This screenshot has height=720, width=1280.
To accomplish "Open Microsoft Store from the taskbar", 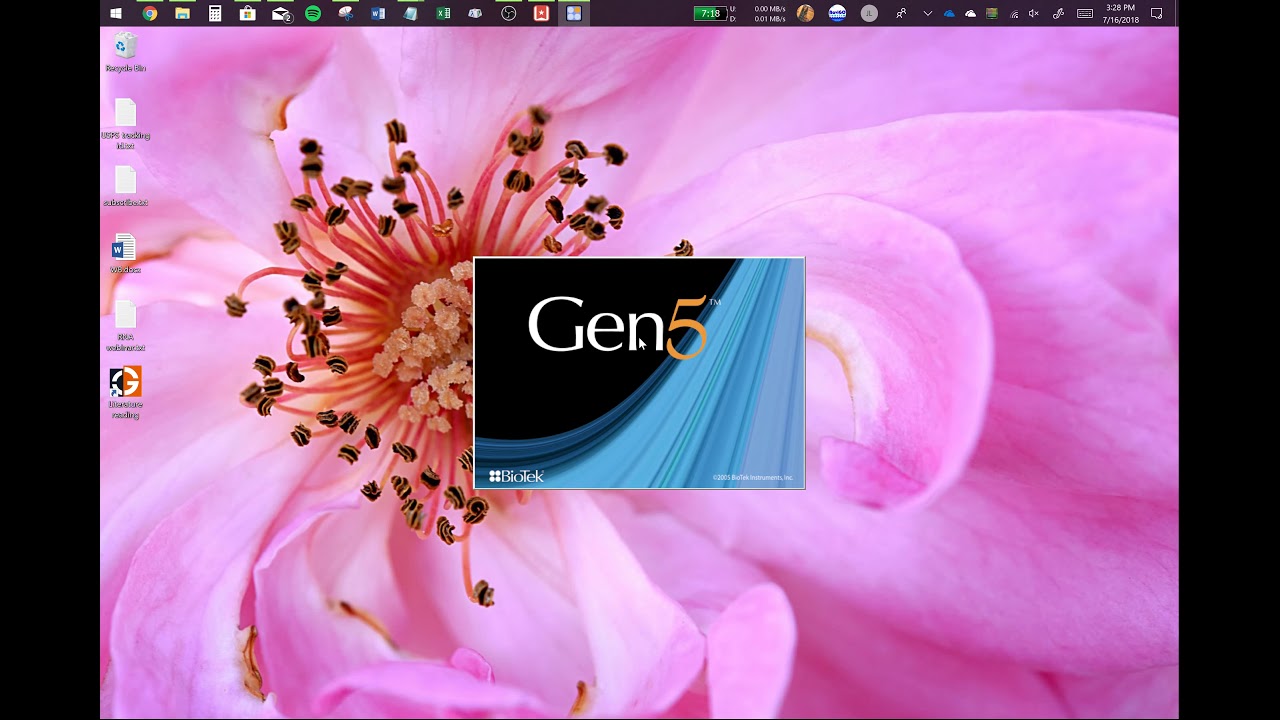I will coord(247,13).
